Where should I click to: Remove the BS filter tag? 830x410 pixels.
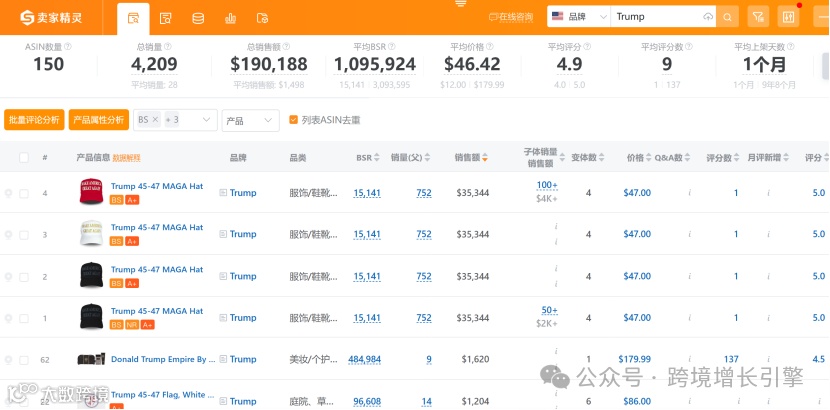point(156,120)
